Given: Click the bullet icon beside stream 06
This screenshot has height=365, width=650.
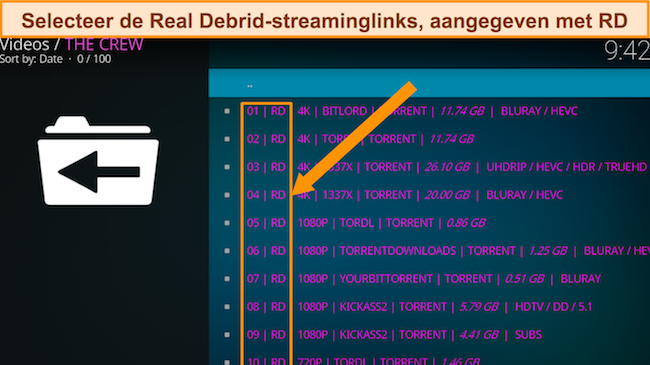Looking at the screenshot, I should (x=227, y=251).
